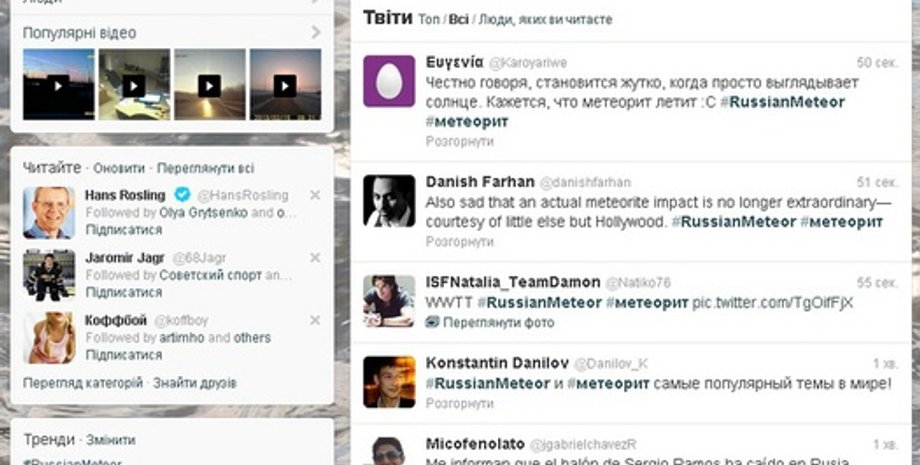
Task: Click Konstantin Danilov's profile photo
Action: click(389, 381)
